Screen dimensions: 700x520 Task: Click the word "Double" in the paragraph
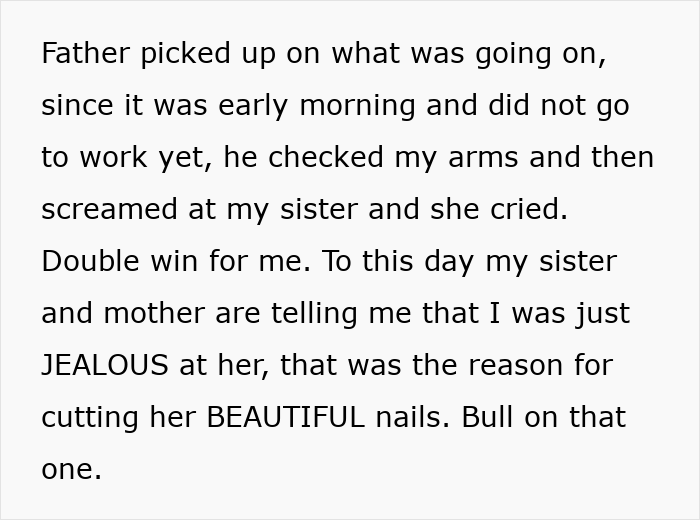coord(94,261)
